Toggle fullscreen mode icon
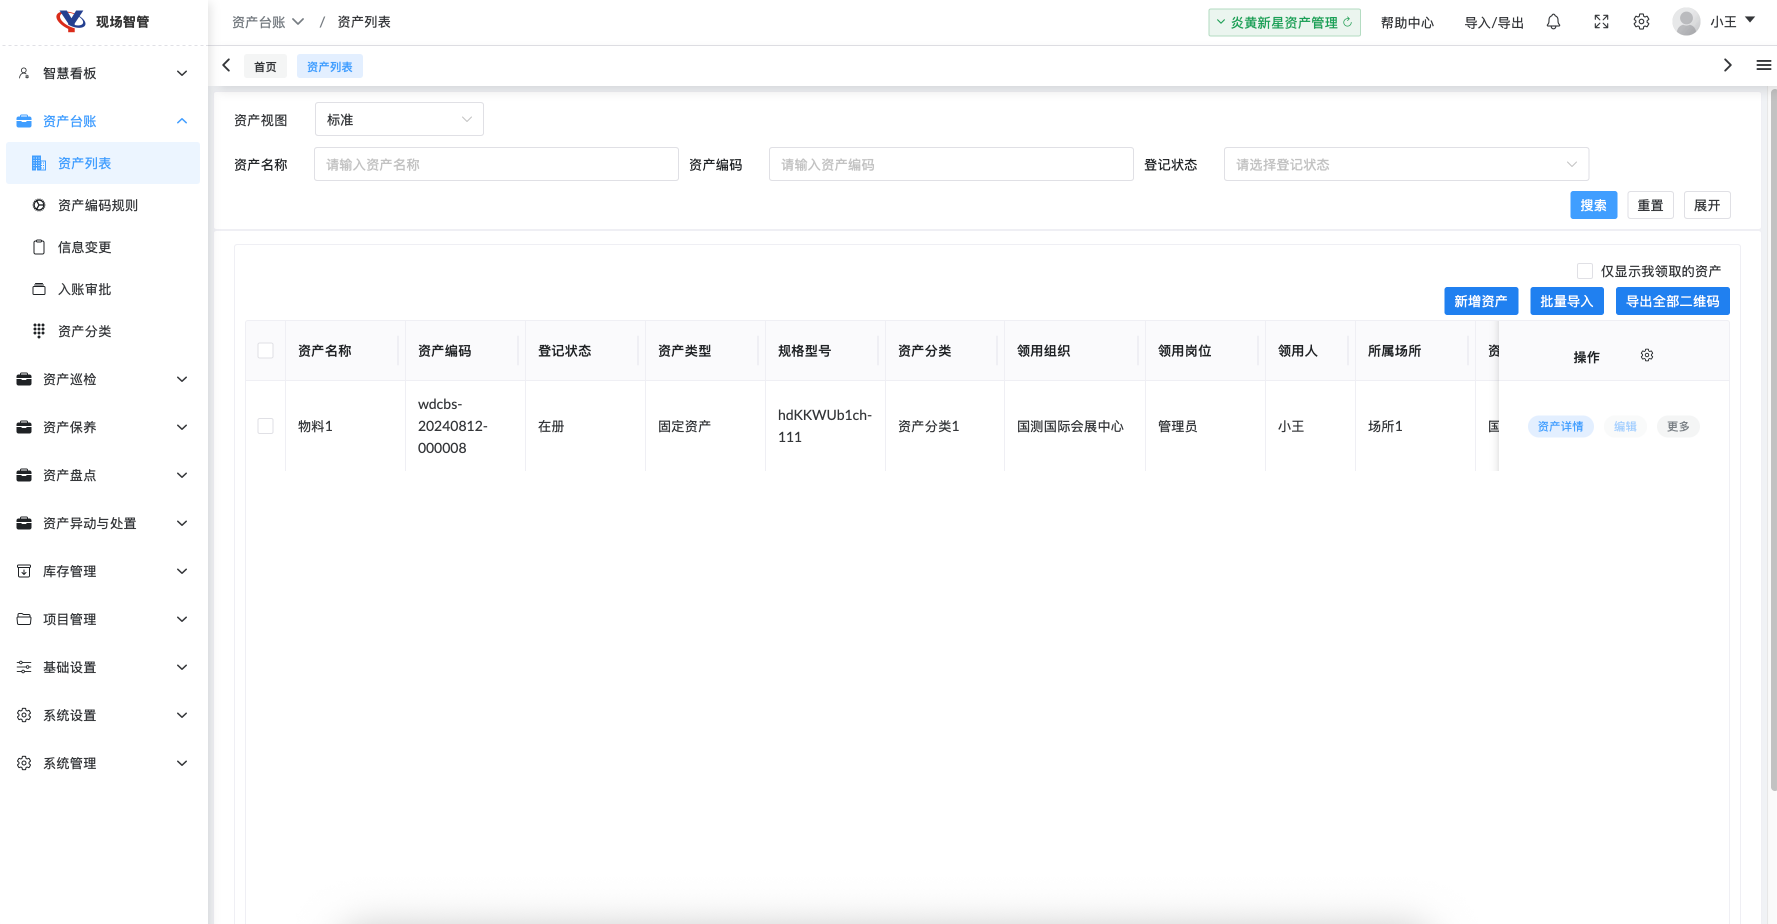 [1601, 22]
